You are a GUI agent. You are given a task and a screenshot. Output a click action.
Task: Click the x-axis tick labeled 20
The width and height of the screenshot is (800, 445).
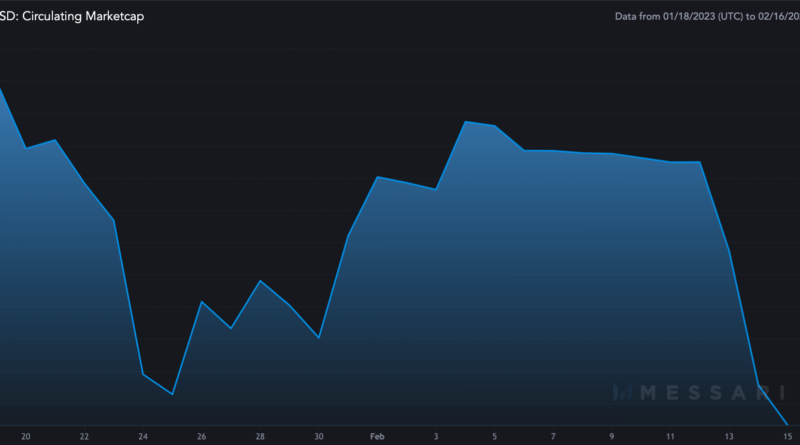point(26,436)
